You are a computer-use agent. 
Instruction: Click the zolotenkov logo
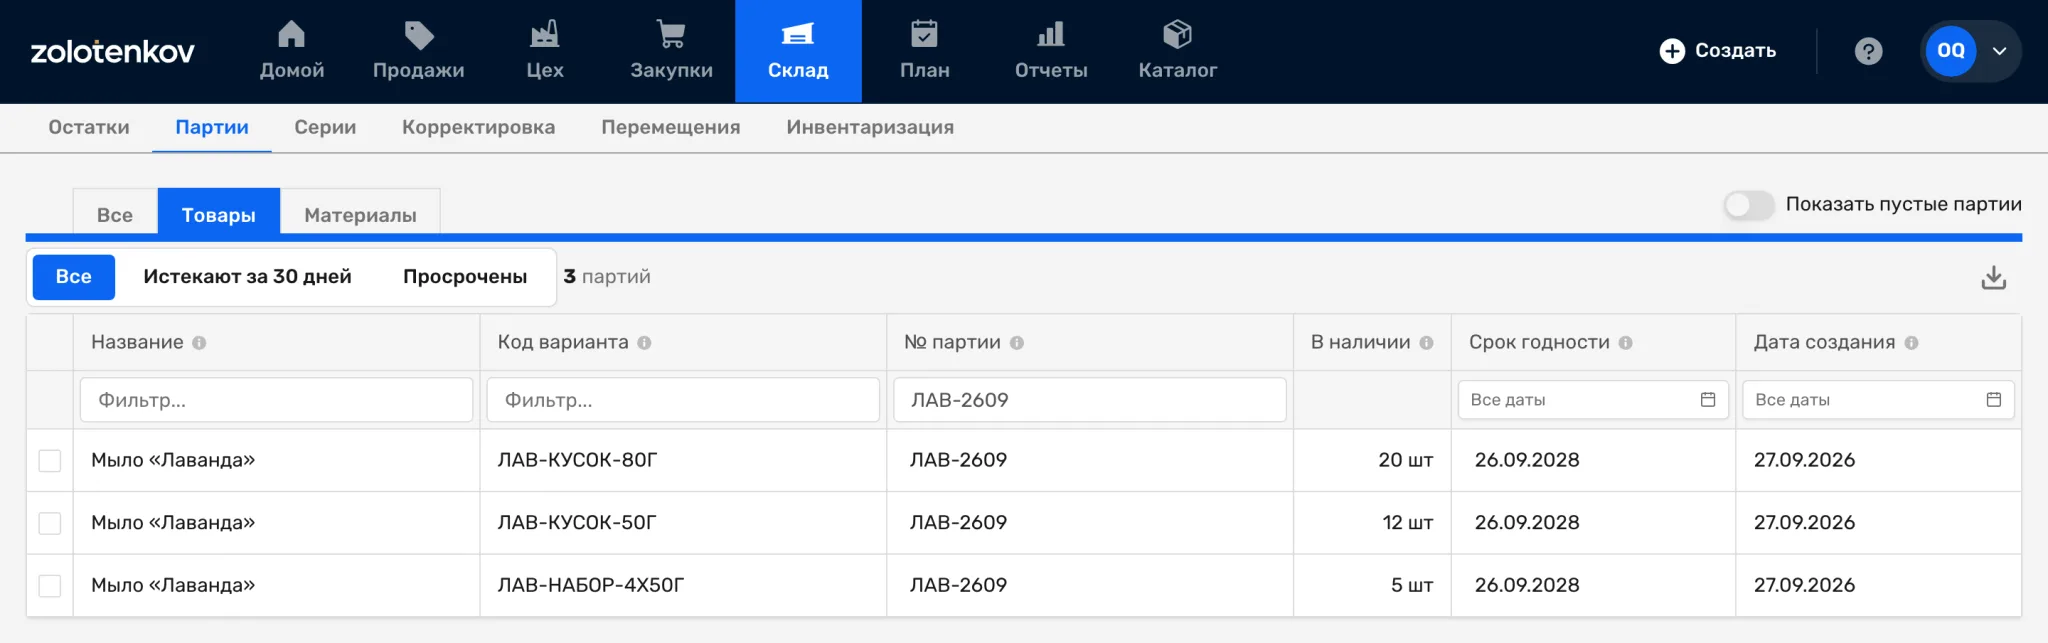113,52
